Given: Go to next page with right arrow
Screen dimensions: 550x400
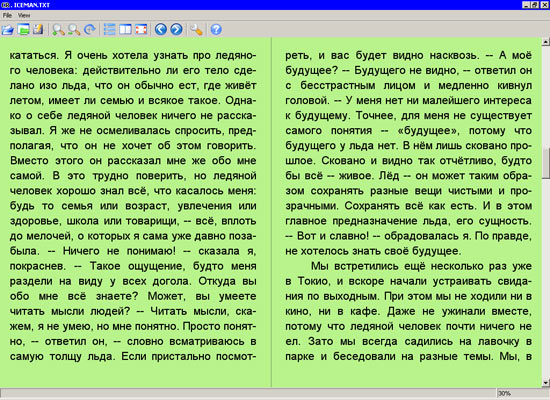Looking at the screenshot, I should tap(176, 29).
